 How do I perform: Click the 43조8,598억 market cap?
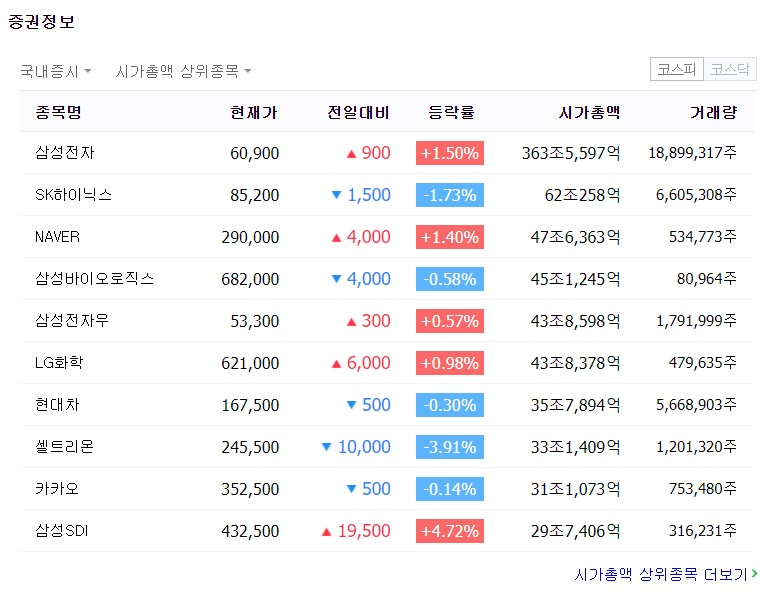(576, 321)
